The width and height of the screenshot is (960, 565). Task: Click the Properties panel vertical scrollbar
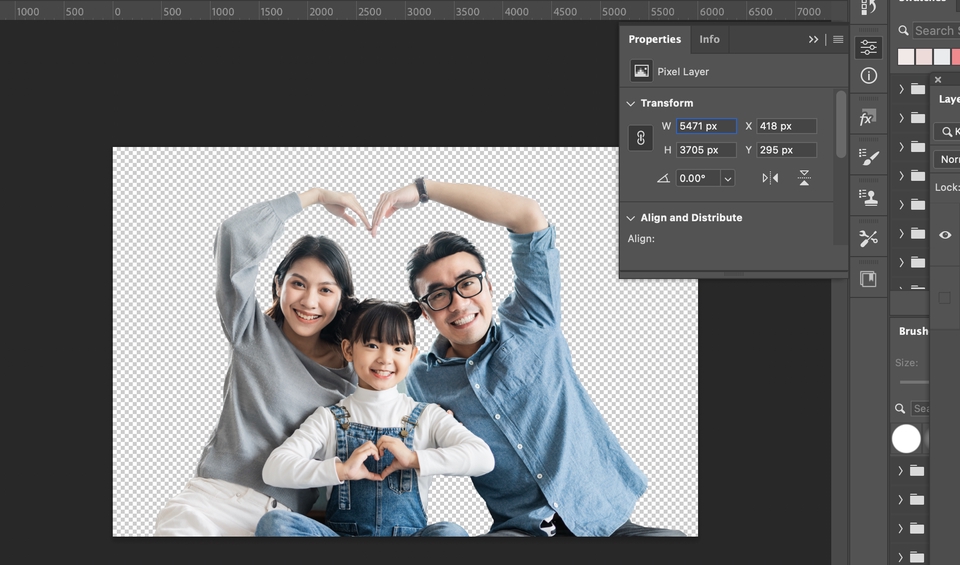[841, 124]
